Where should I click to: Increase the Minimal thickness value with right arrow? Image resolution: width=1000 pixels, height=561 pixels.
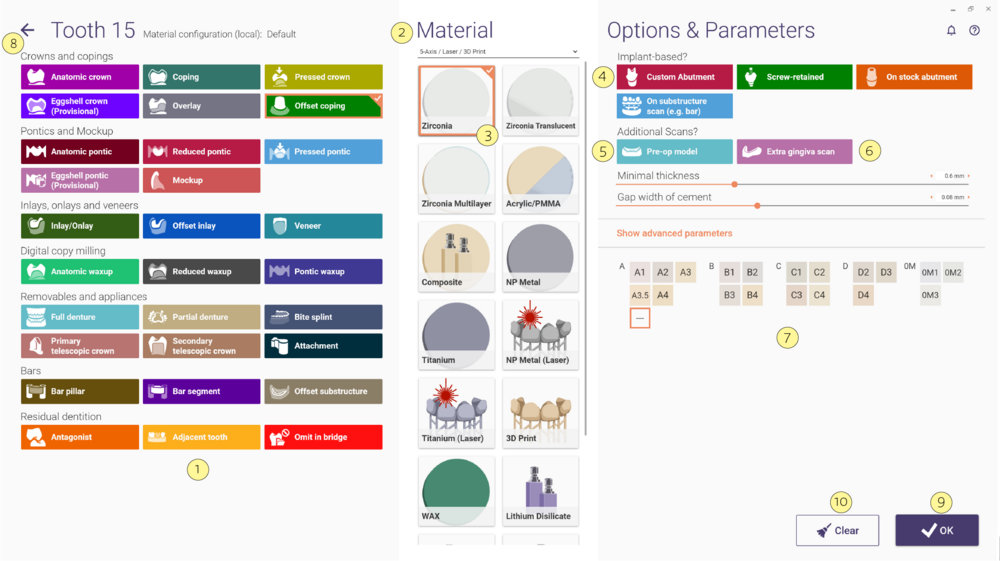pyautogui.click(x=969, y=176)
